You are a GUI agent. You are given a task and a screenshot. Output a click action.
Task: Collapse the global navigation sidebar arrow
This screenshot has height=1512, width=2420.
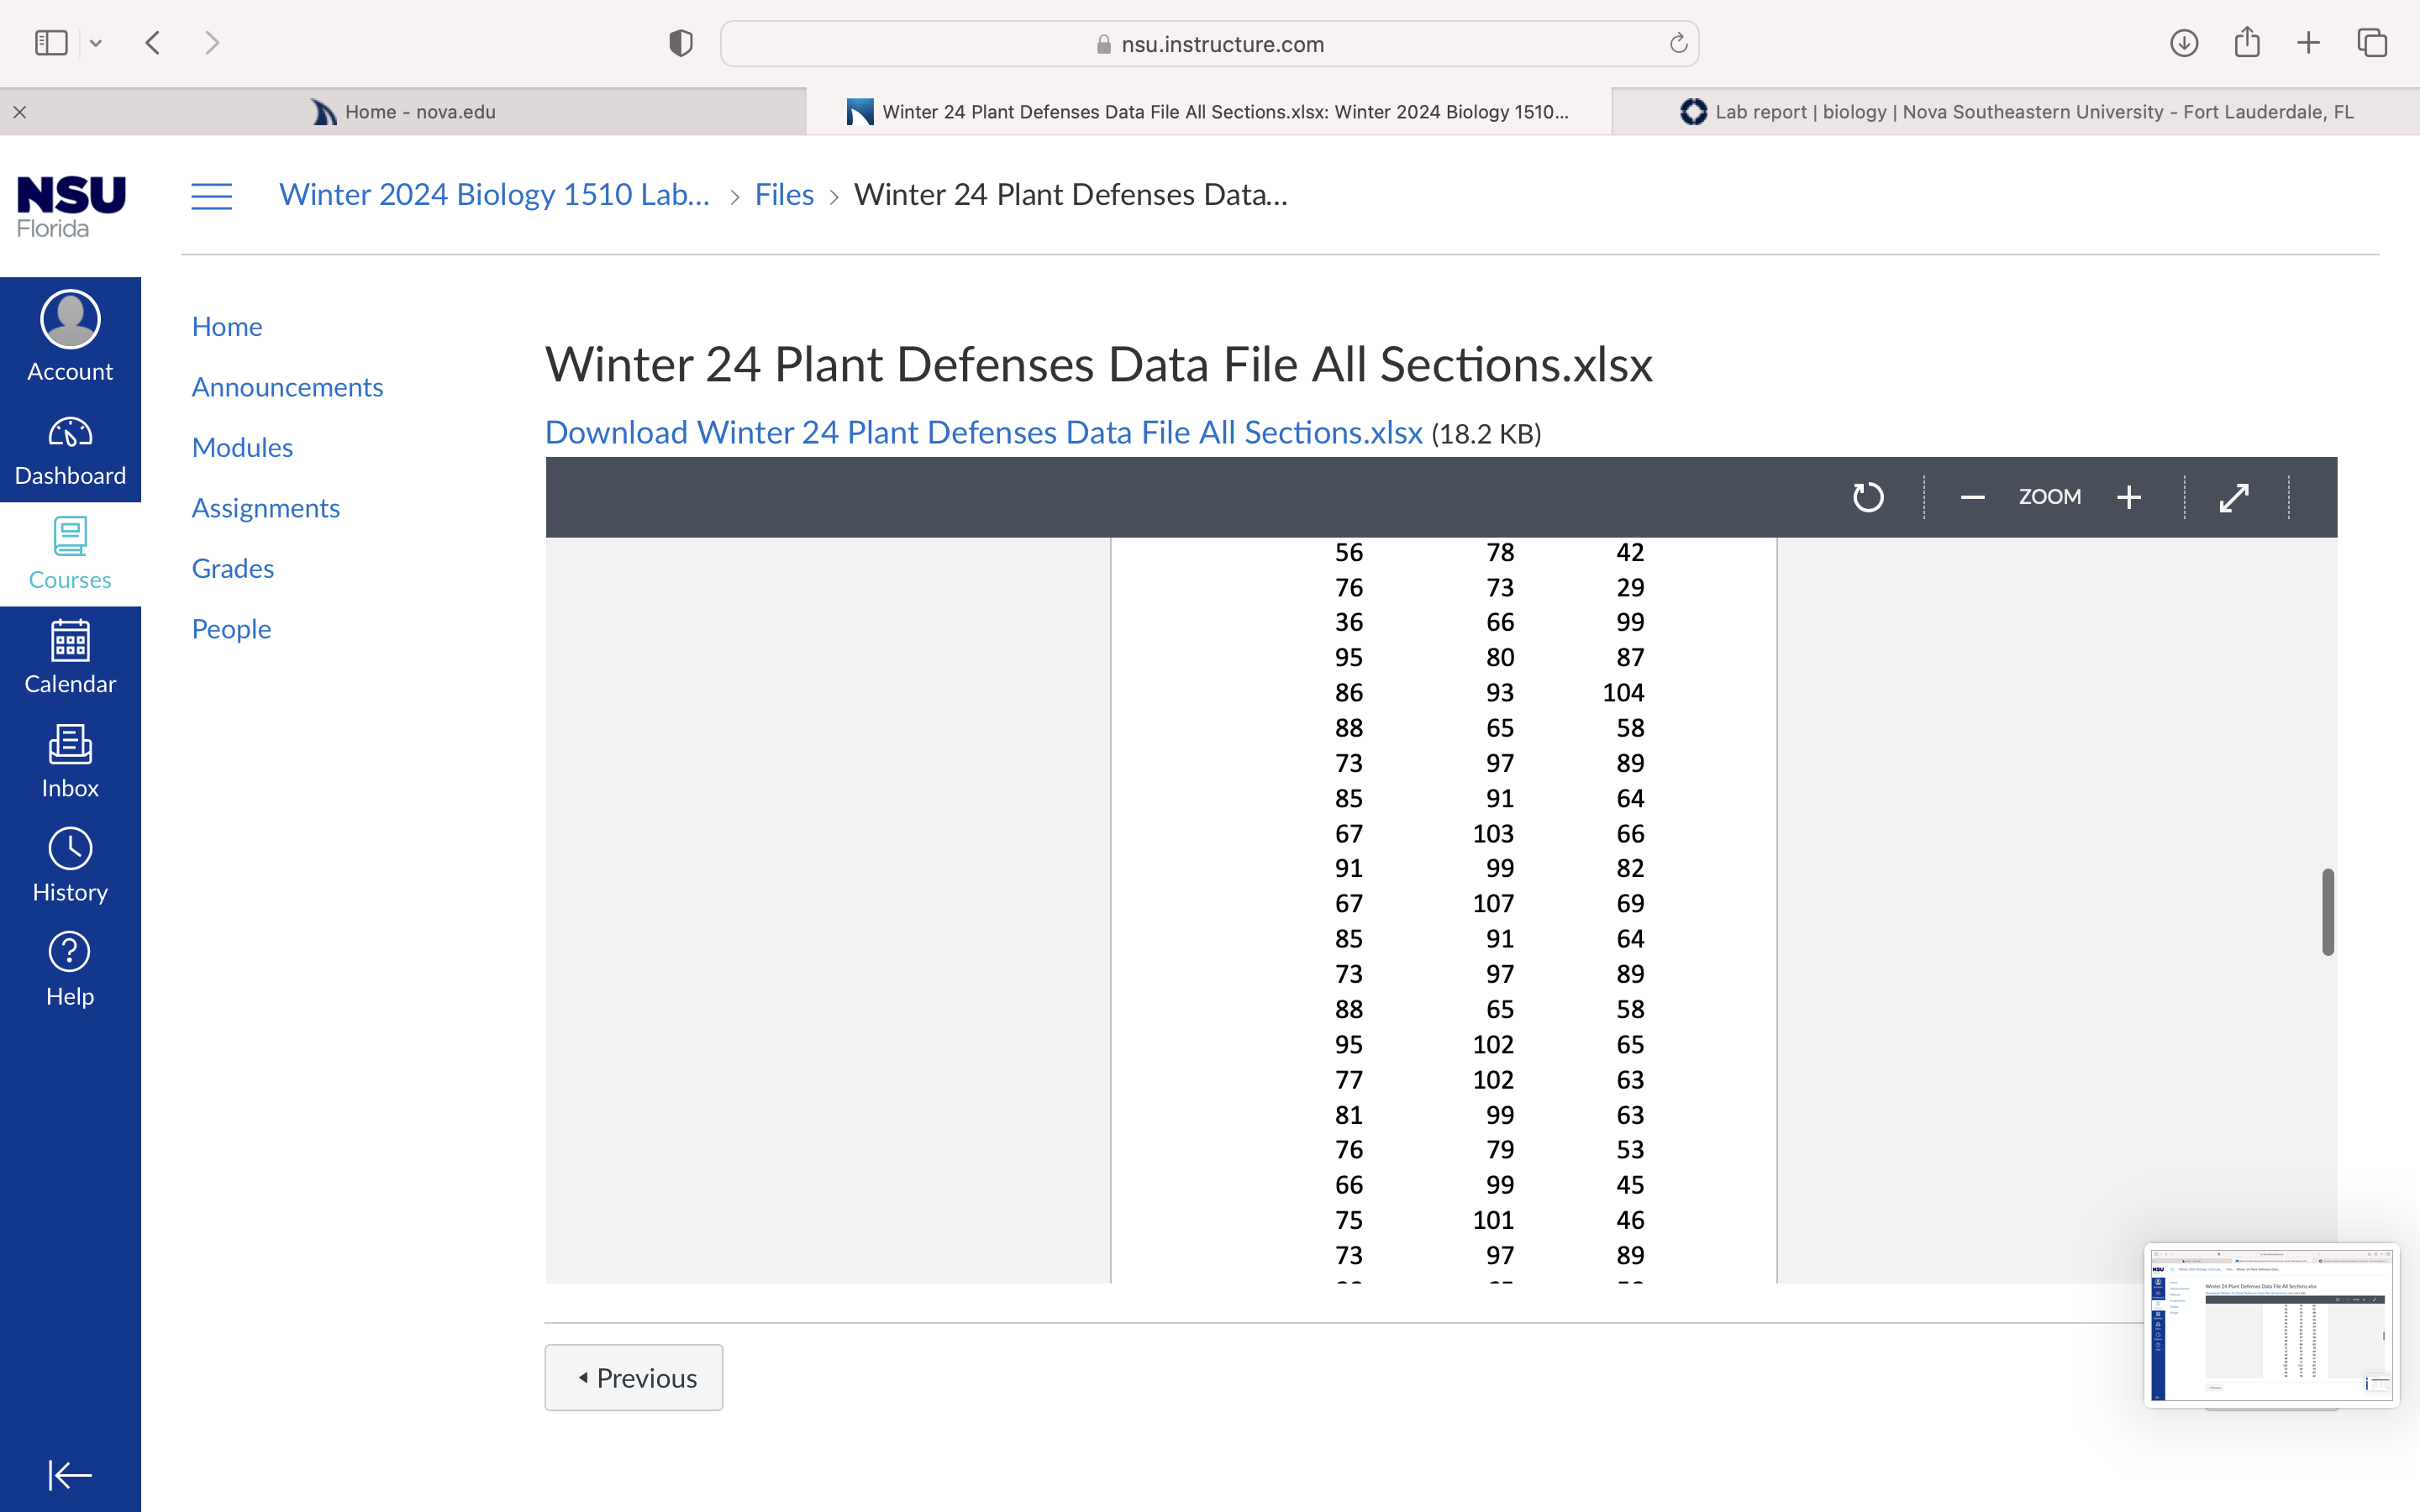point(70,1474)
